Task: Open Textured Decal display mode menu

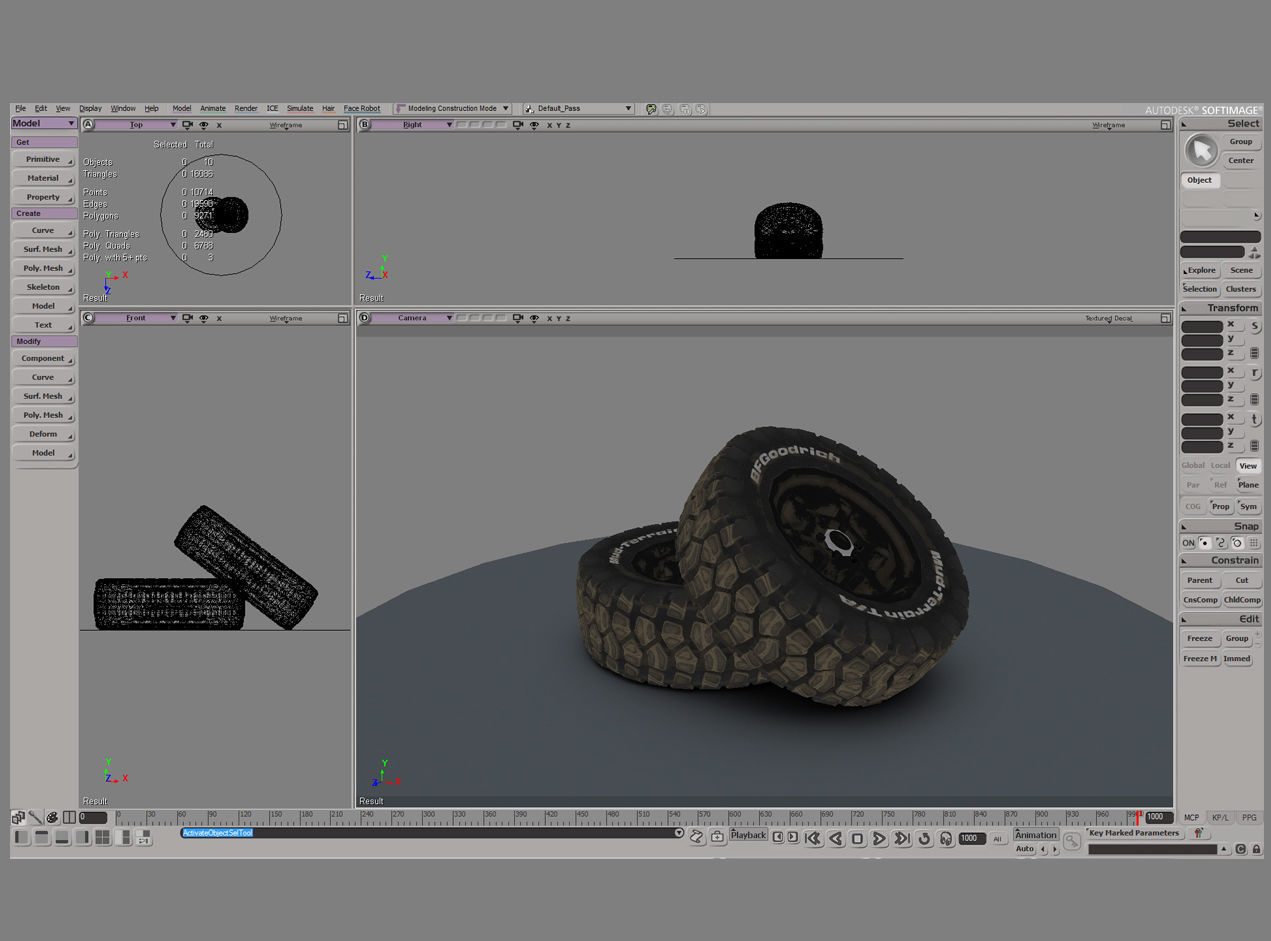Action: point(1109,318)
